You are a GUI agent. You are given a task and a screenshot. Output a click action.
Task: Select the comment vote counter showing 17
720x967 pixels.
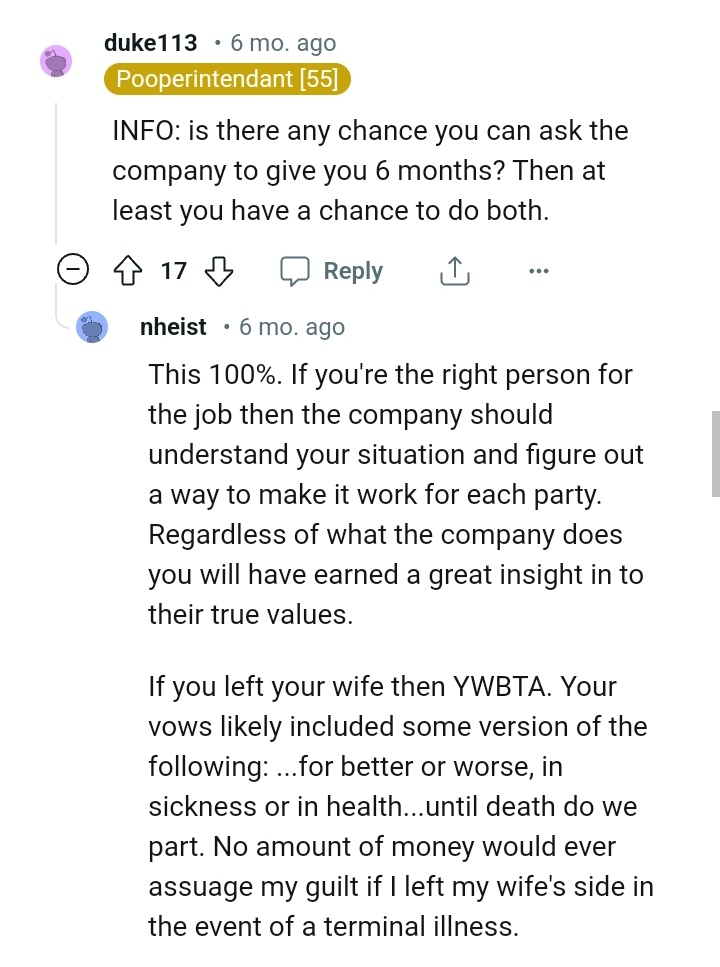[173, 270]
